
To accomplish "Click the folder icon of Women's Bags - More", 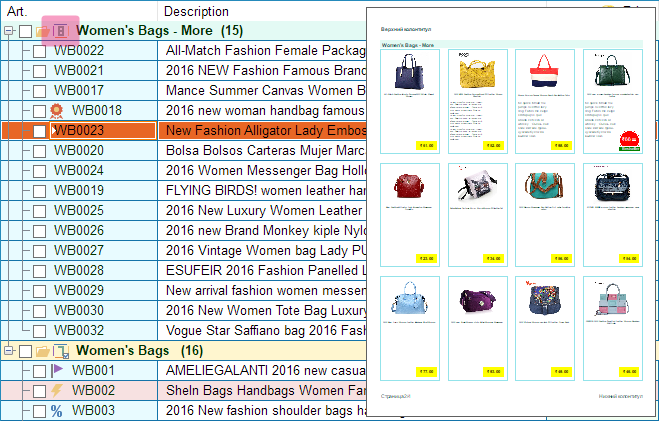I will (42, 31).
